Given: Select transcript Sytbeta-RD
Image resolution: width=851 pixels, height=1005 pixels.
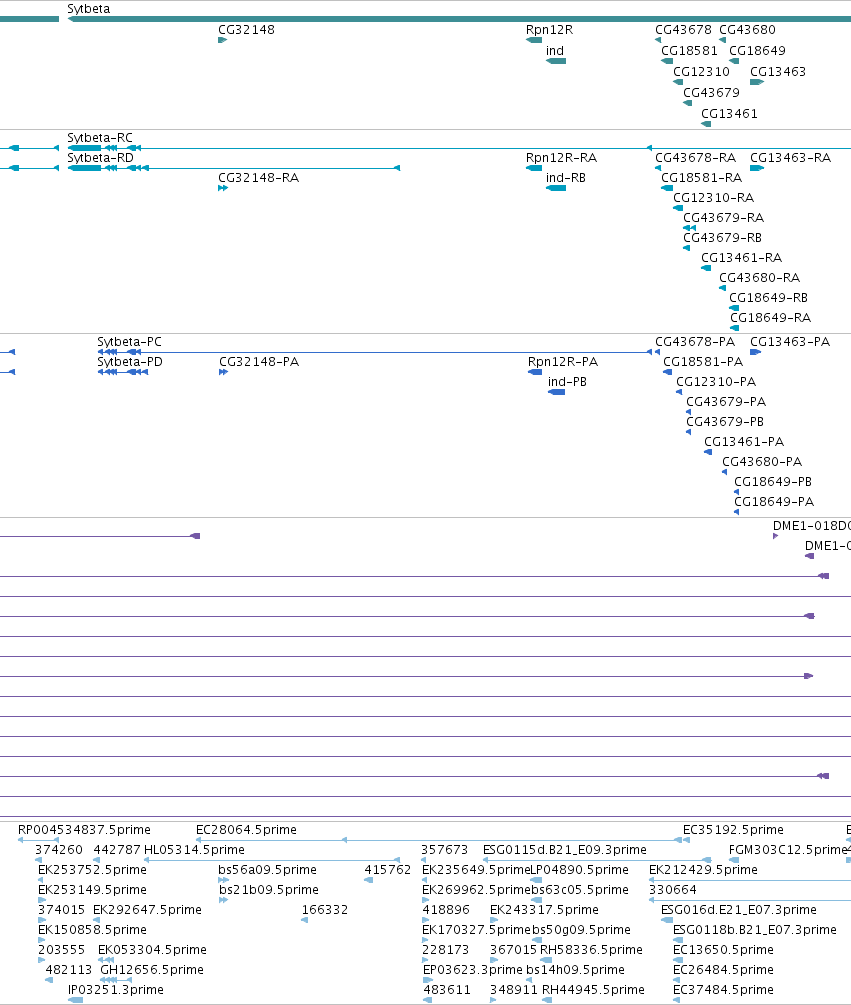Looking at the screenshot, I should 101,158.
